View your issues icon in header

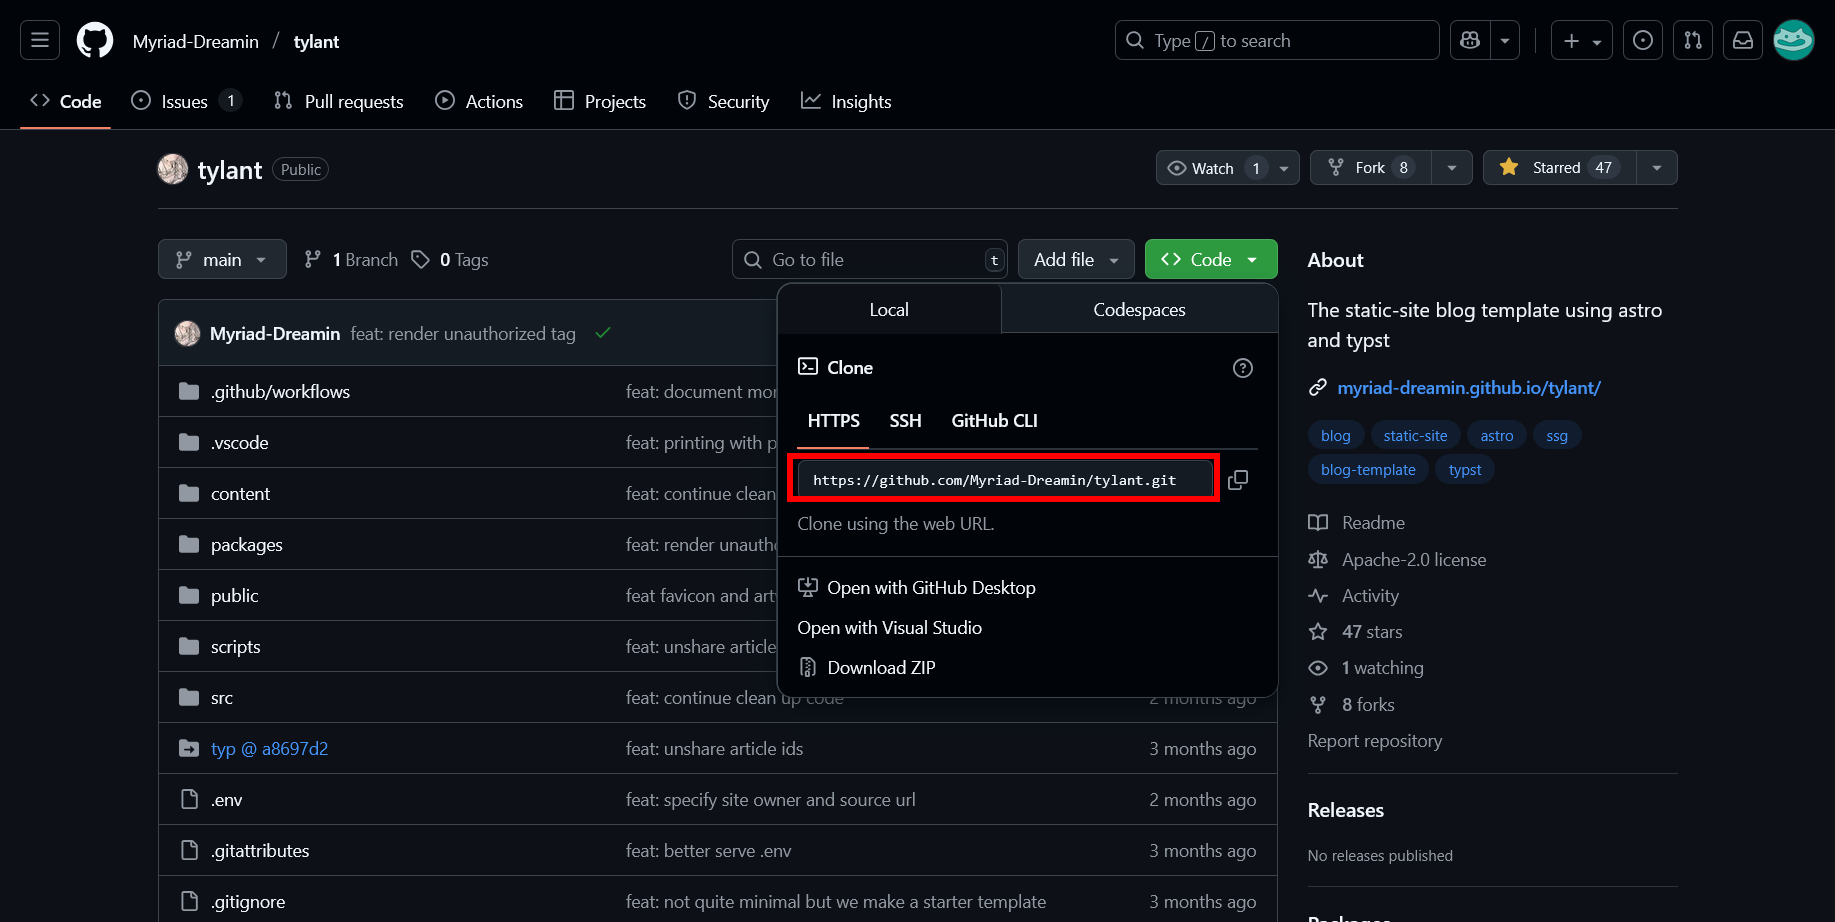[1643, 41]
